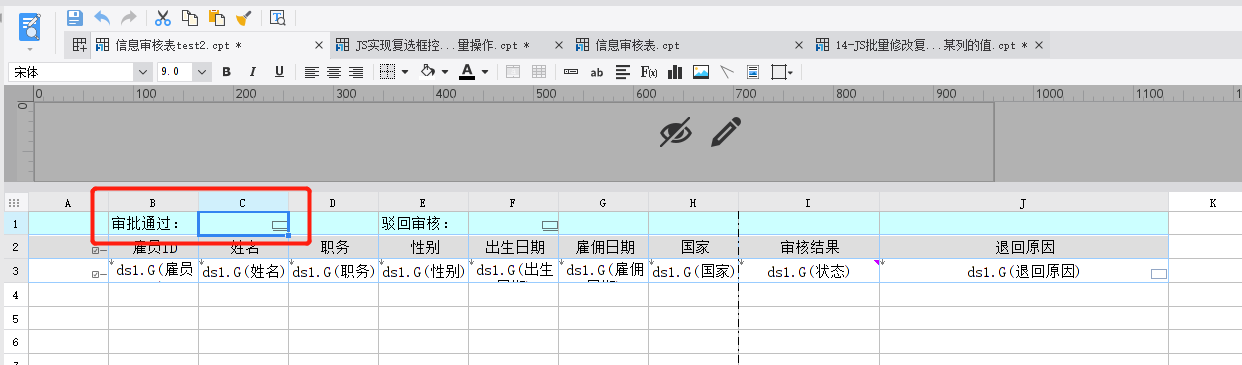Select cell 驳回审核：
This screenshot has height=365, width=1242.
coord(424,223)
